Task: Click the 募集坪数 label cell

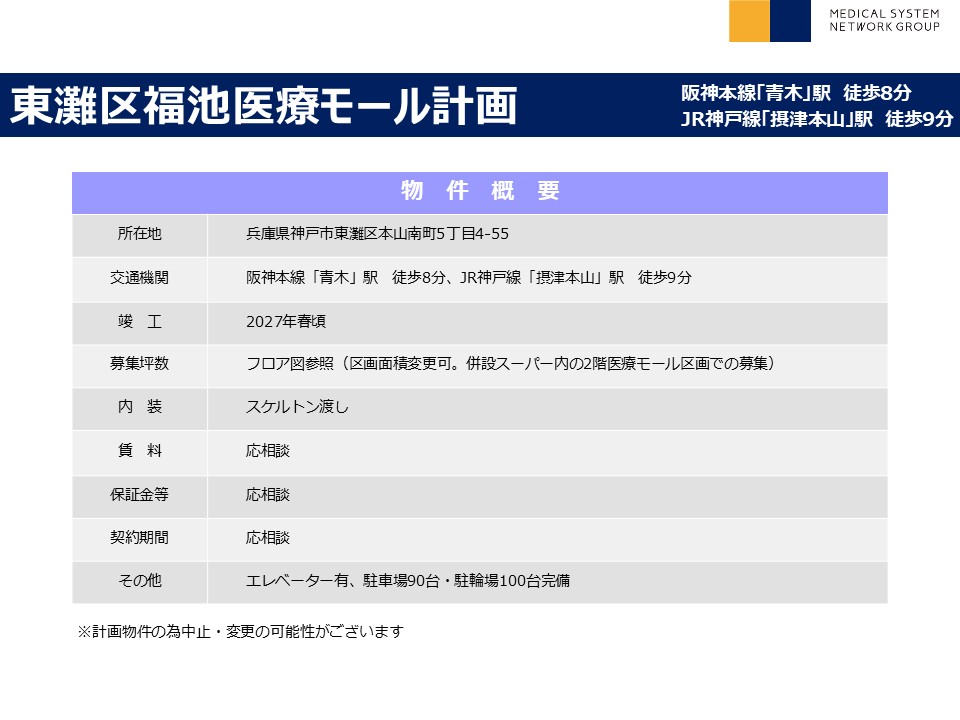Action: click(139, 364)
